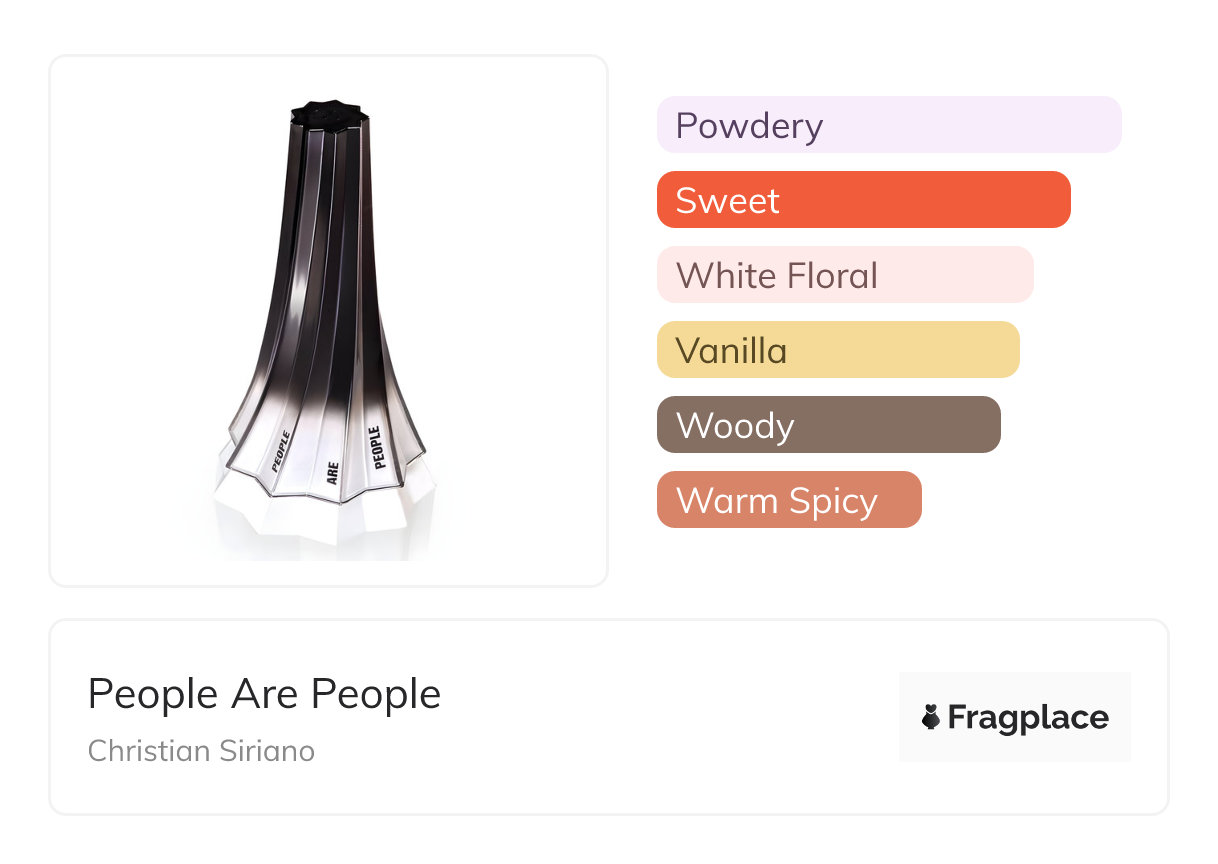Click the Christian Siriano designer name
This screenshot has width=1218, height=864.
pos(201,750)
